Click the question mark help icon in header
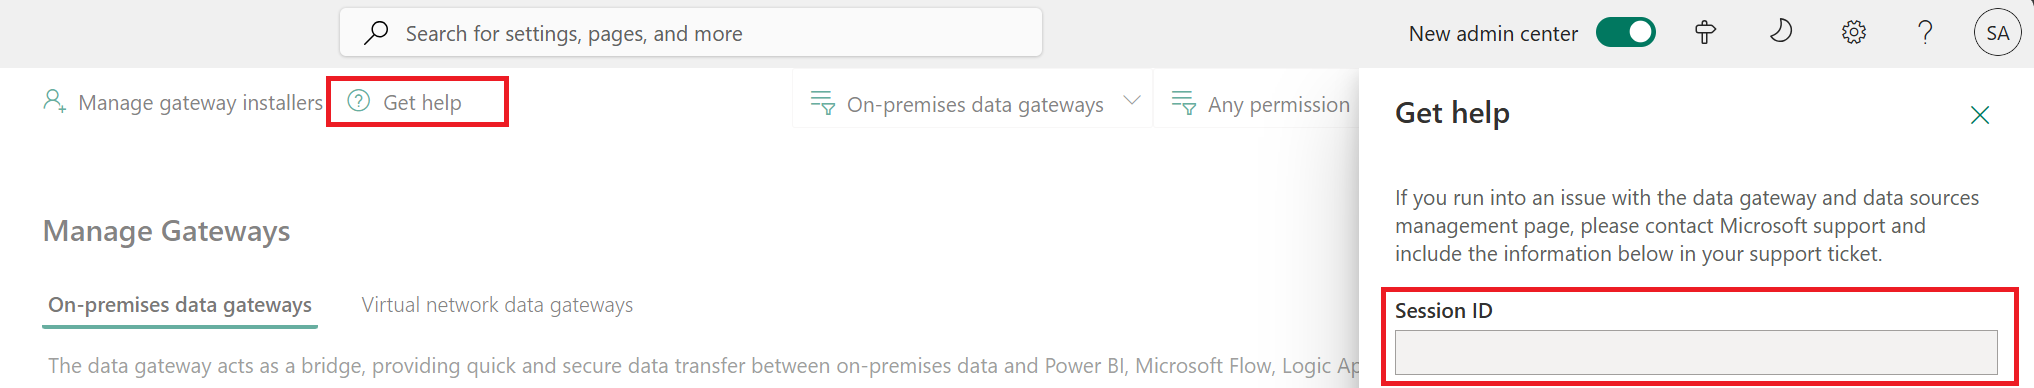Viewport: 2034px width, 388px height. tap(1925, 33)
